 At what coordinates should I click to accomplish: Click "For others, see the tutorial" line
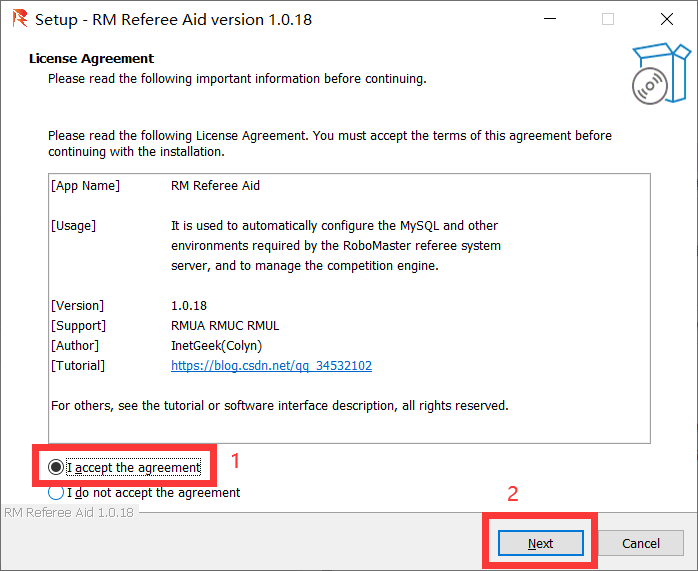(x=280, y=406)
